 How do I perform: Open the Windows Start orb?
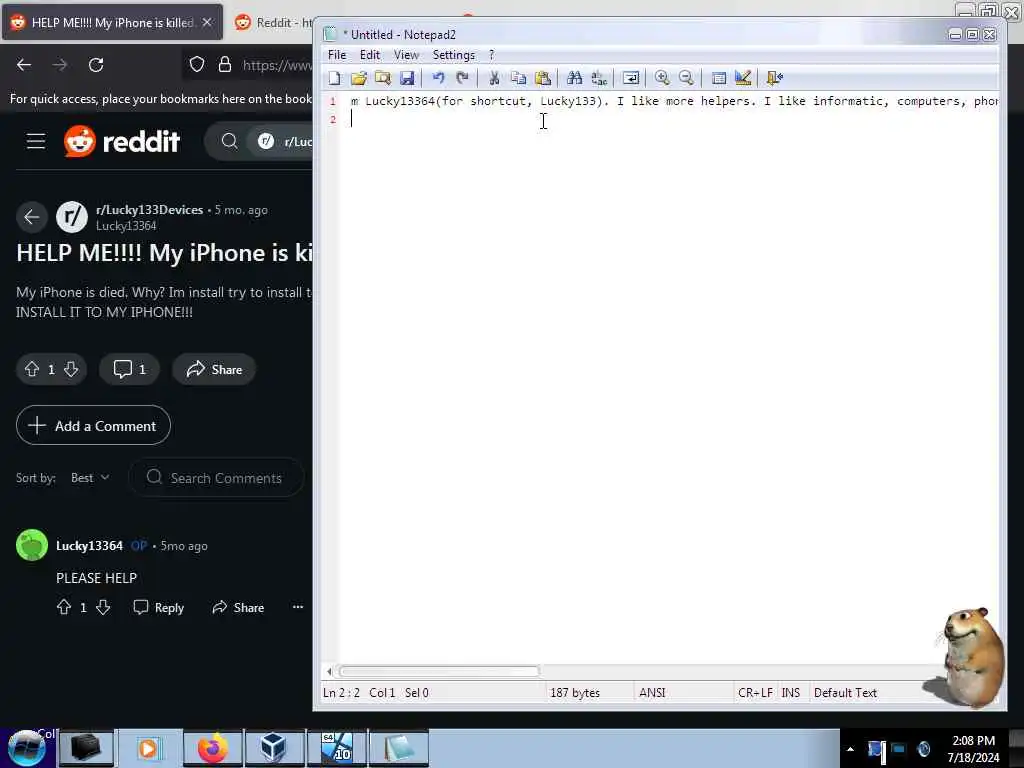(x=27, y=748)
